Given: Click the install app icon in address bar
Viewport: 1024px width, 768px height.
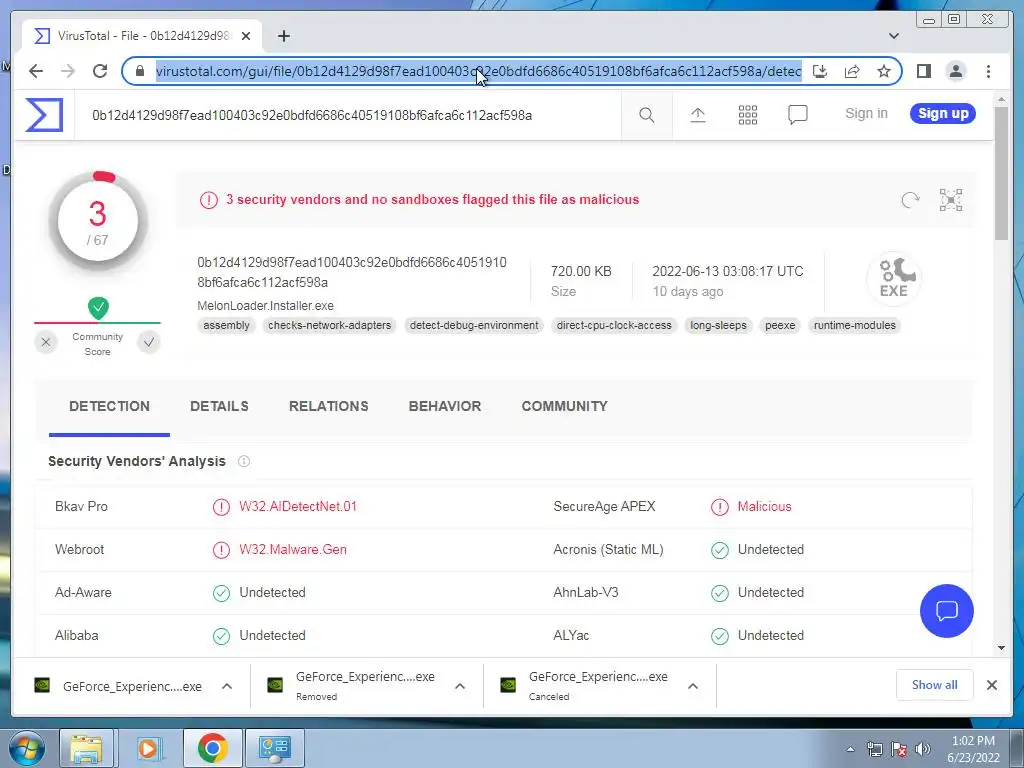Looking at the screenshot, I should click(820, 71).
